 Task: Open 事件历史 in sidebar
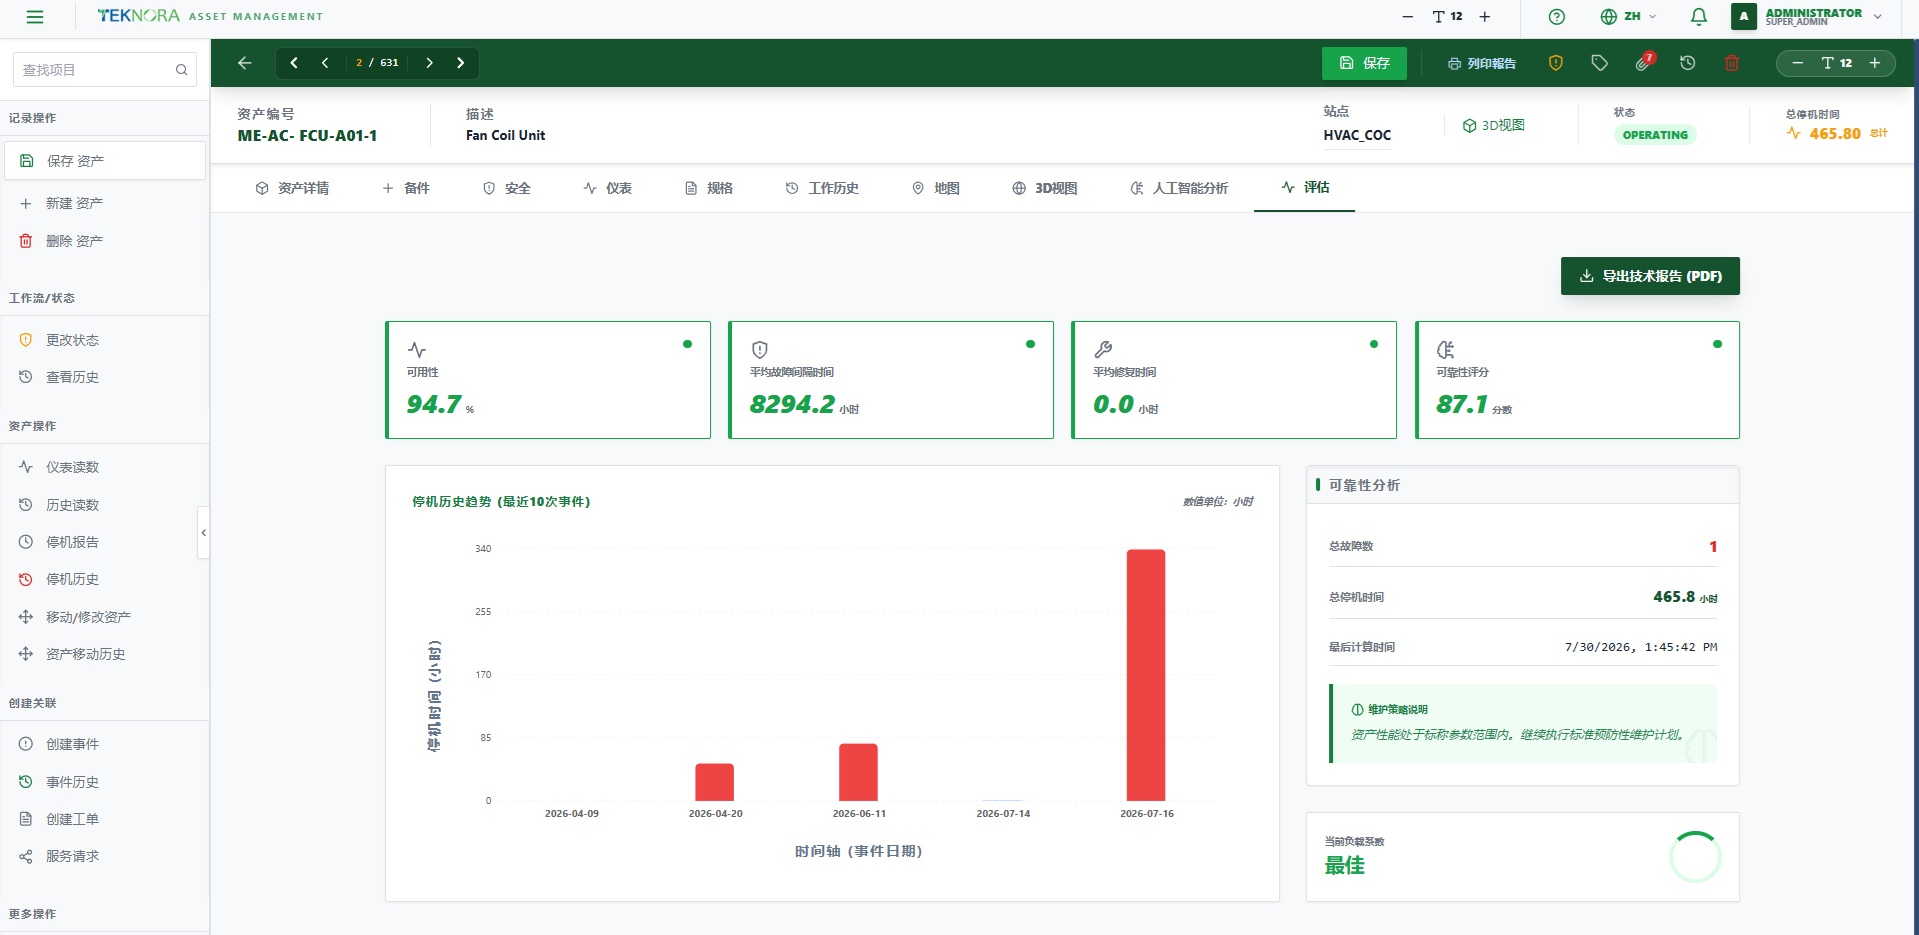[104, 782]
